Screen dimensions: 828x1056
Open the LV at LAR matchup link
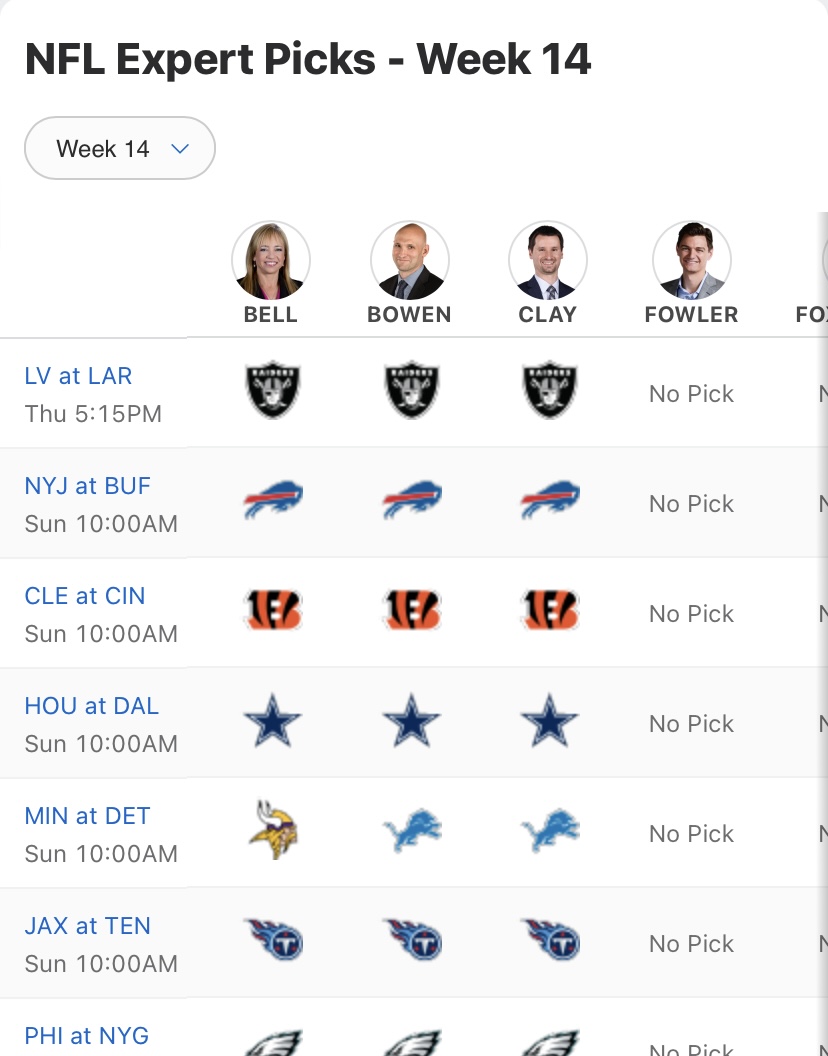coord(78,376)
